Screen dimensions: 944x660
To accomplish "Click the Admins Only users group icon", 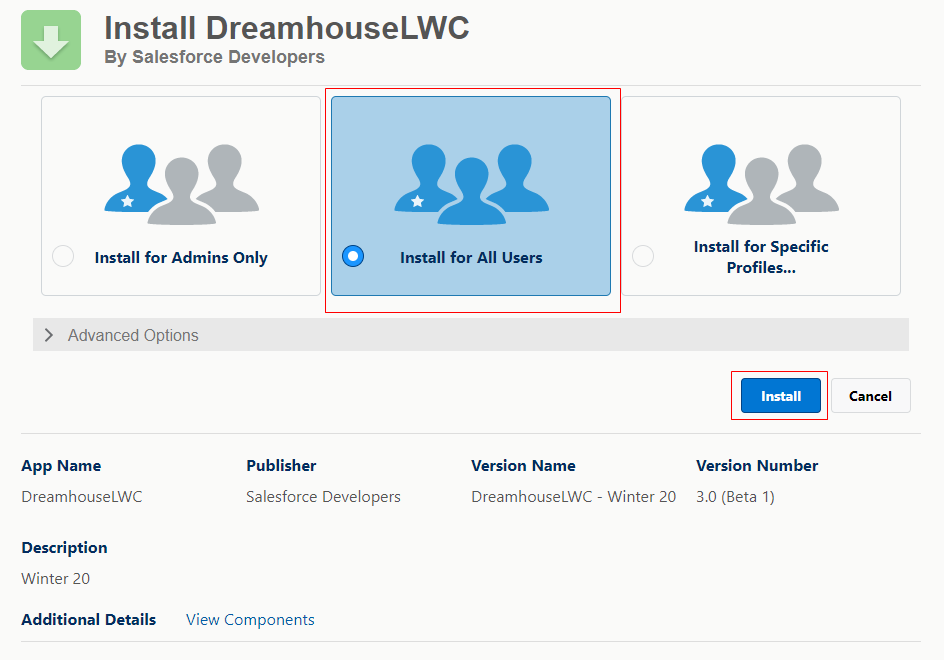I will (182, 184).
